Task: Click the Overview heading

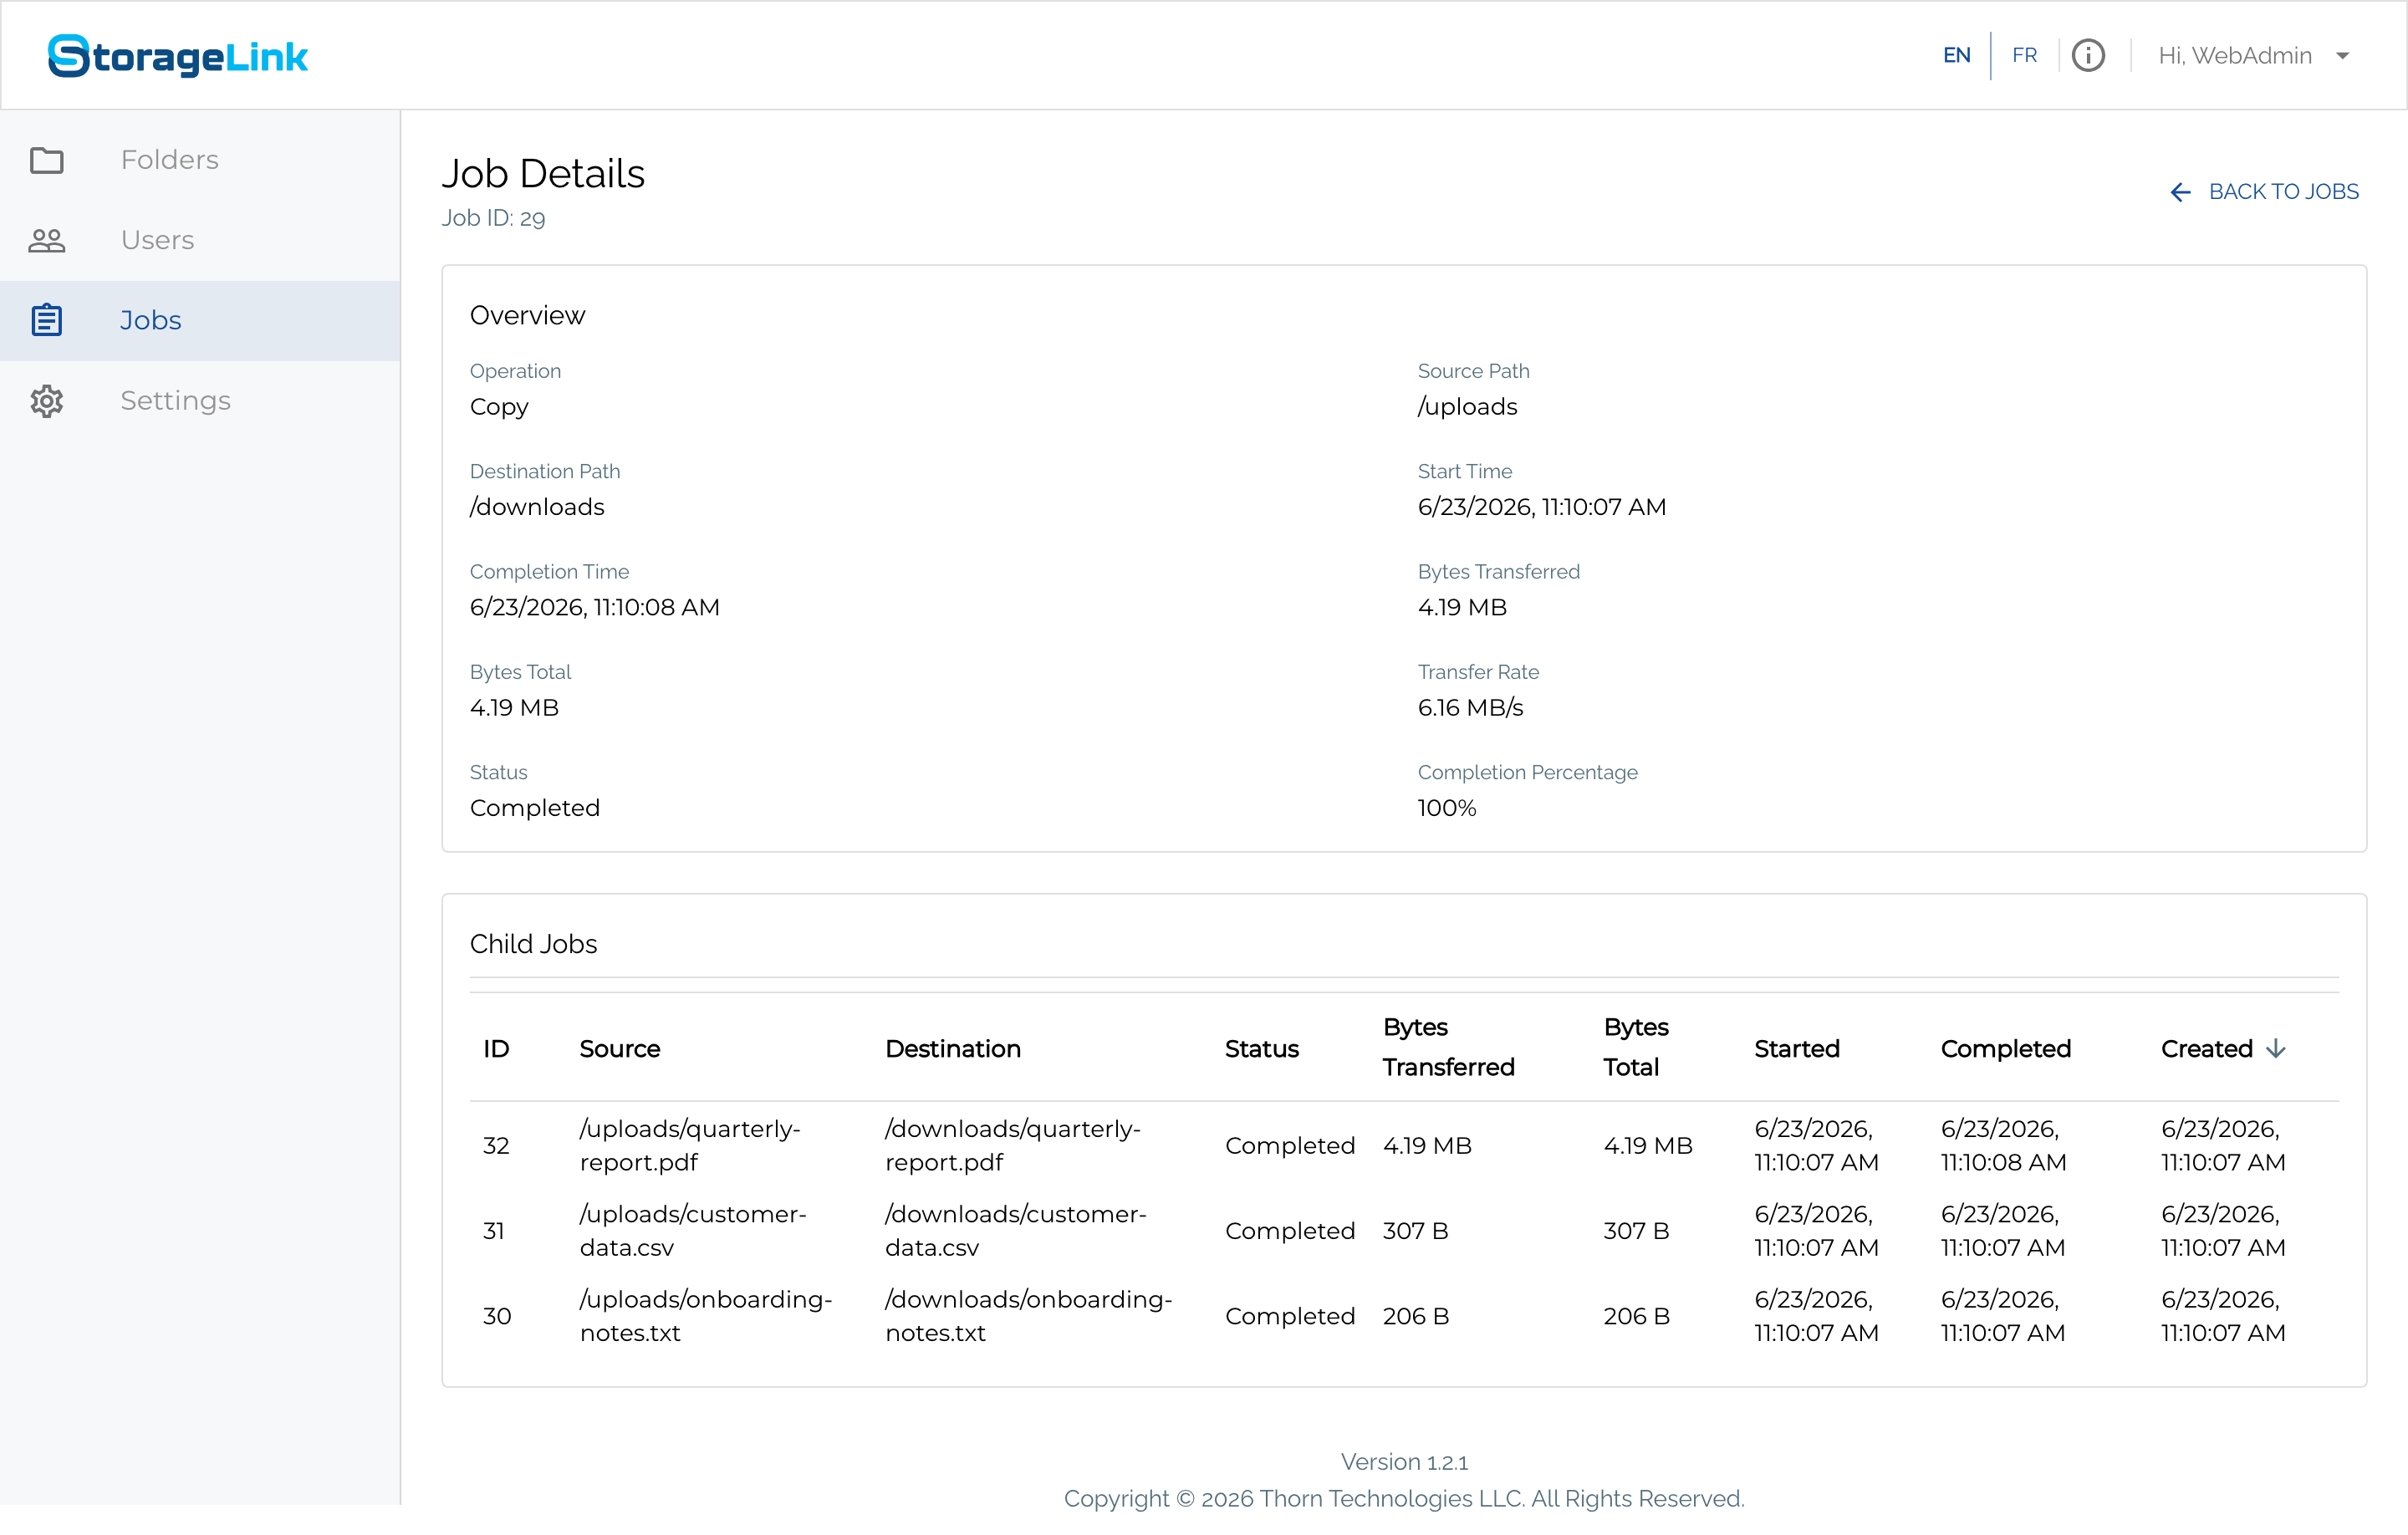Action: [527, 315]
